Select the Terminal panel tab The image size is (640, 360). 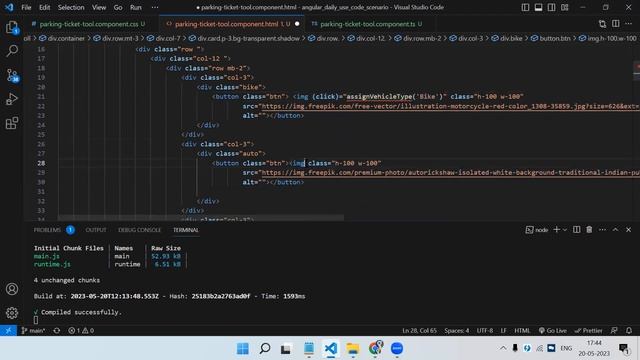point(186,230)
